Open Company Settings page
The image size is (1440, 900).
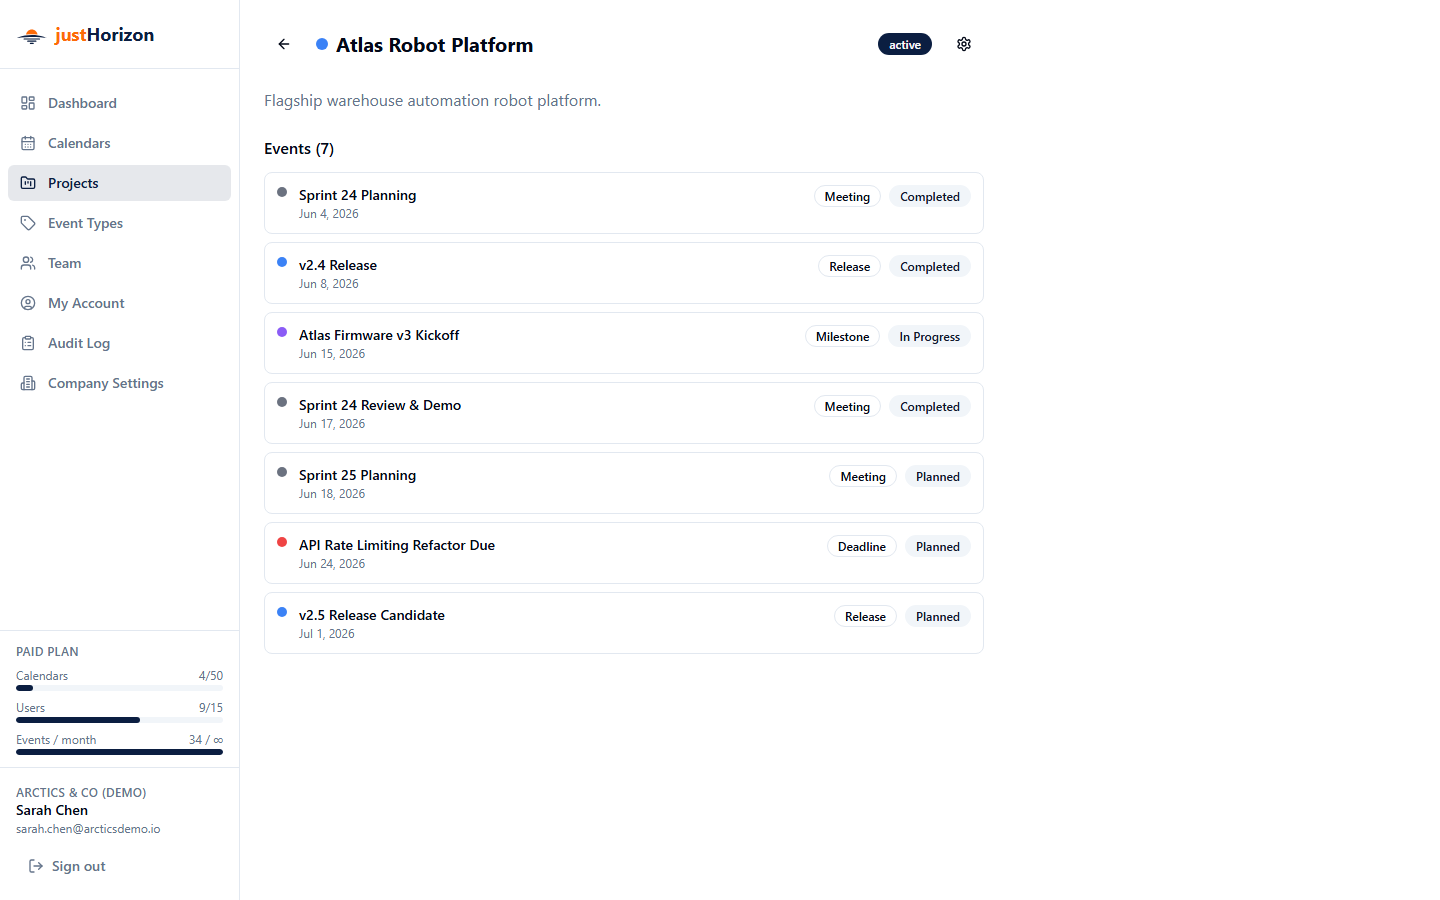119,383
